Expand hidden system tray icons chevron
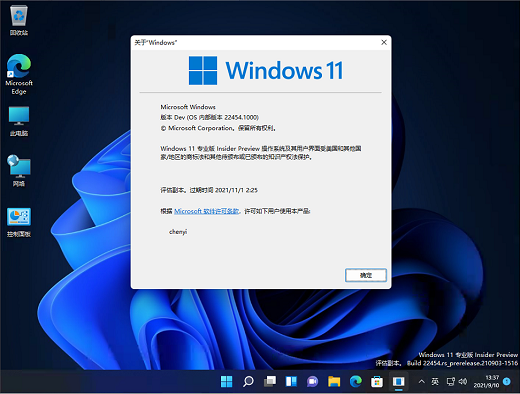The image size is (520, 394). point(421,381)
